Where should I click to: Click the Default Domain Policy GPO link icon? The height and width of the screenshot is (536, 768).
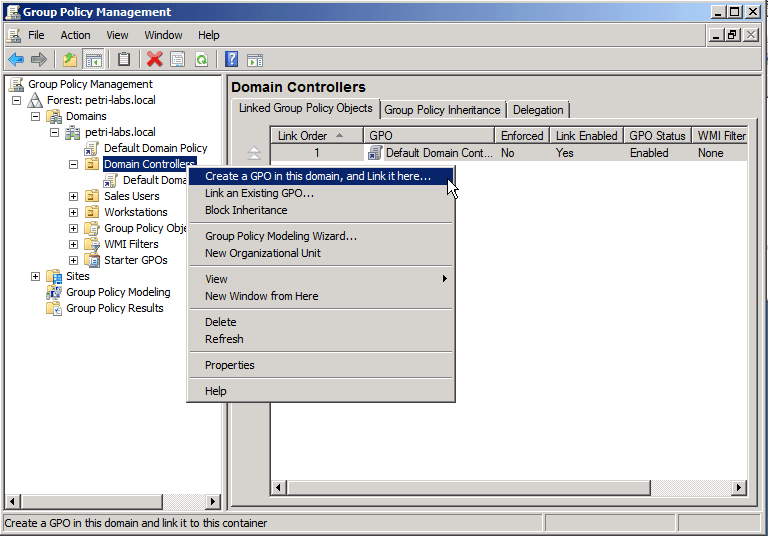92,148
